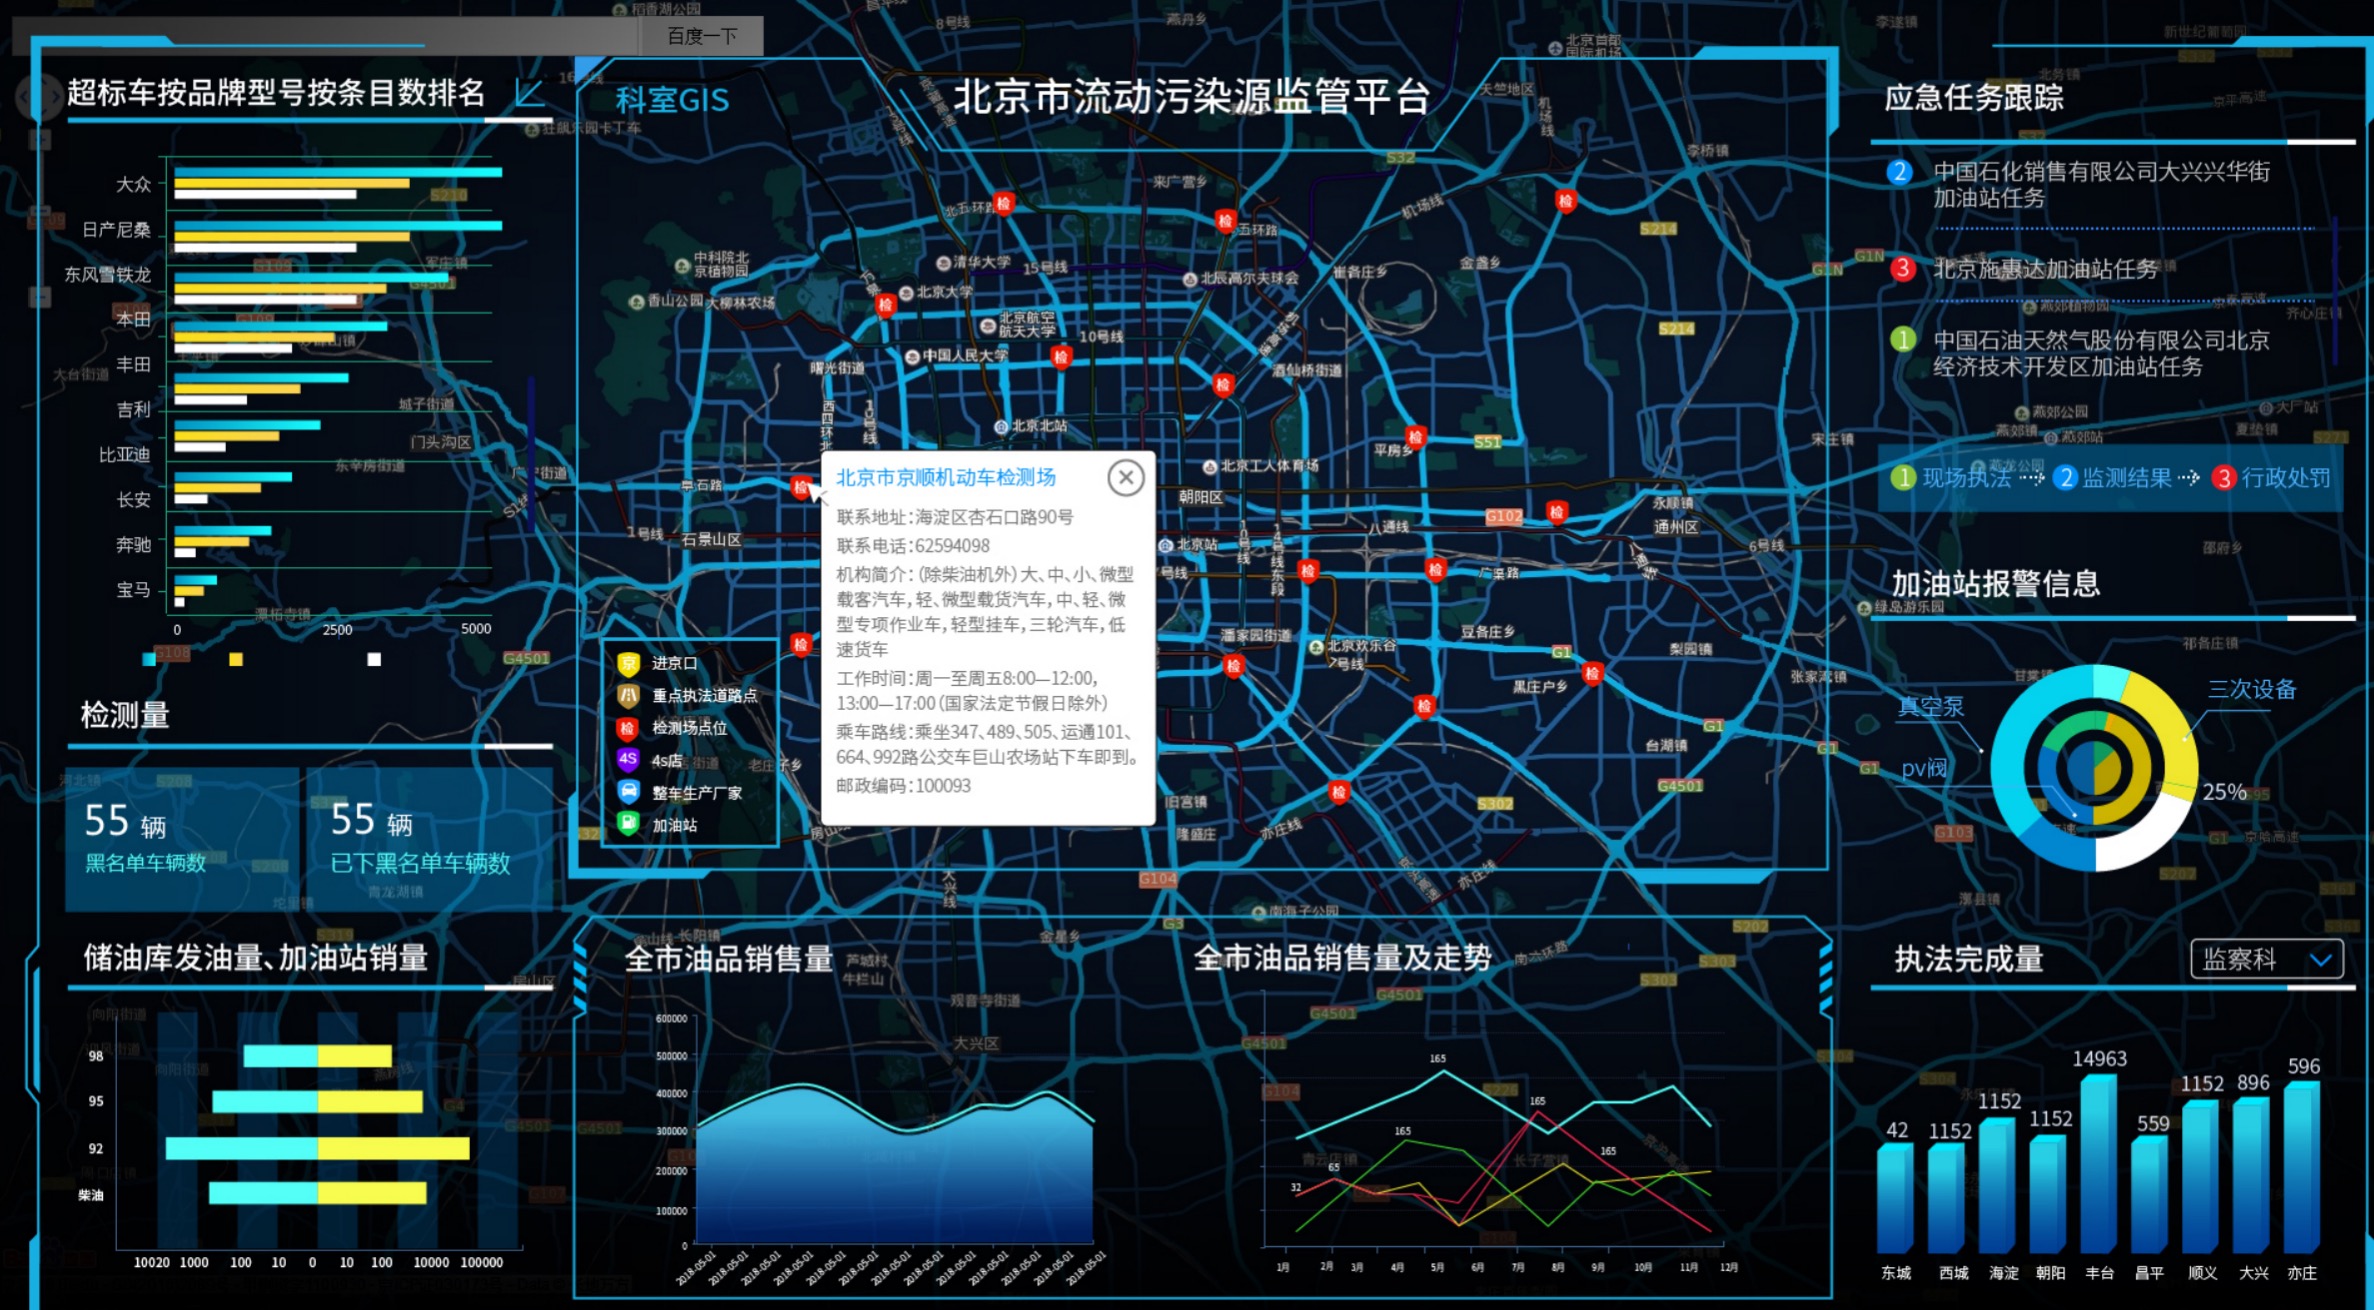Click red number 3 badge beside 北京施惠达加油站任务
This screenshot has height=1310, width=2374.
click(1902, 268)
